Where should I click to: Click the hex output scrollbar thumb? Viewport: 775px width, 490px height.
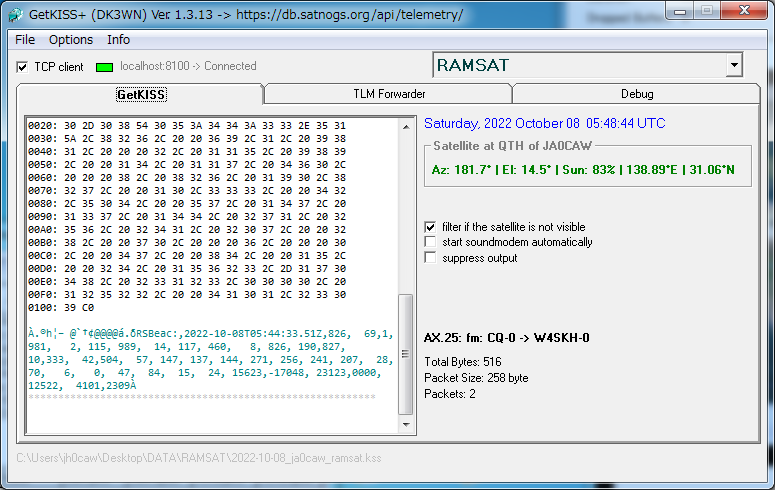[405, 354]
